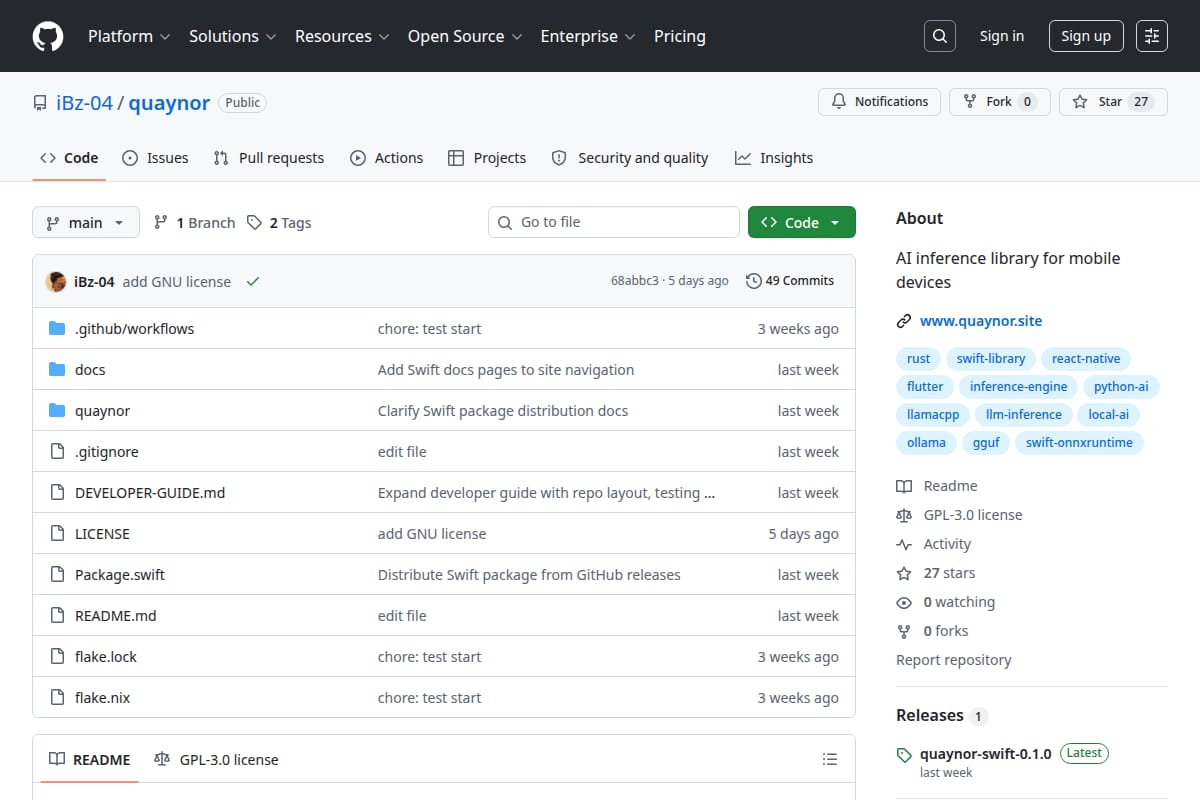Click the release tag icon beside quaynor-swift-0.1.0
Viewport: 1200px width, 800px height.
point(904,755)
